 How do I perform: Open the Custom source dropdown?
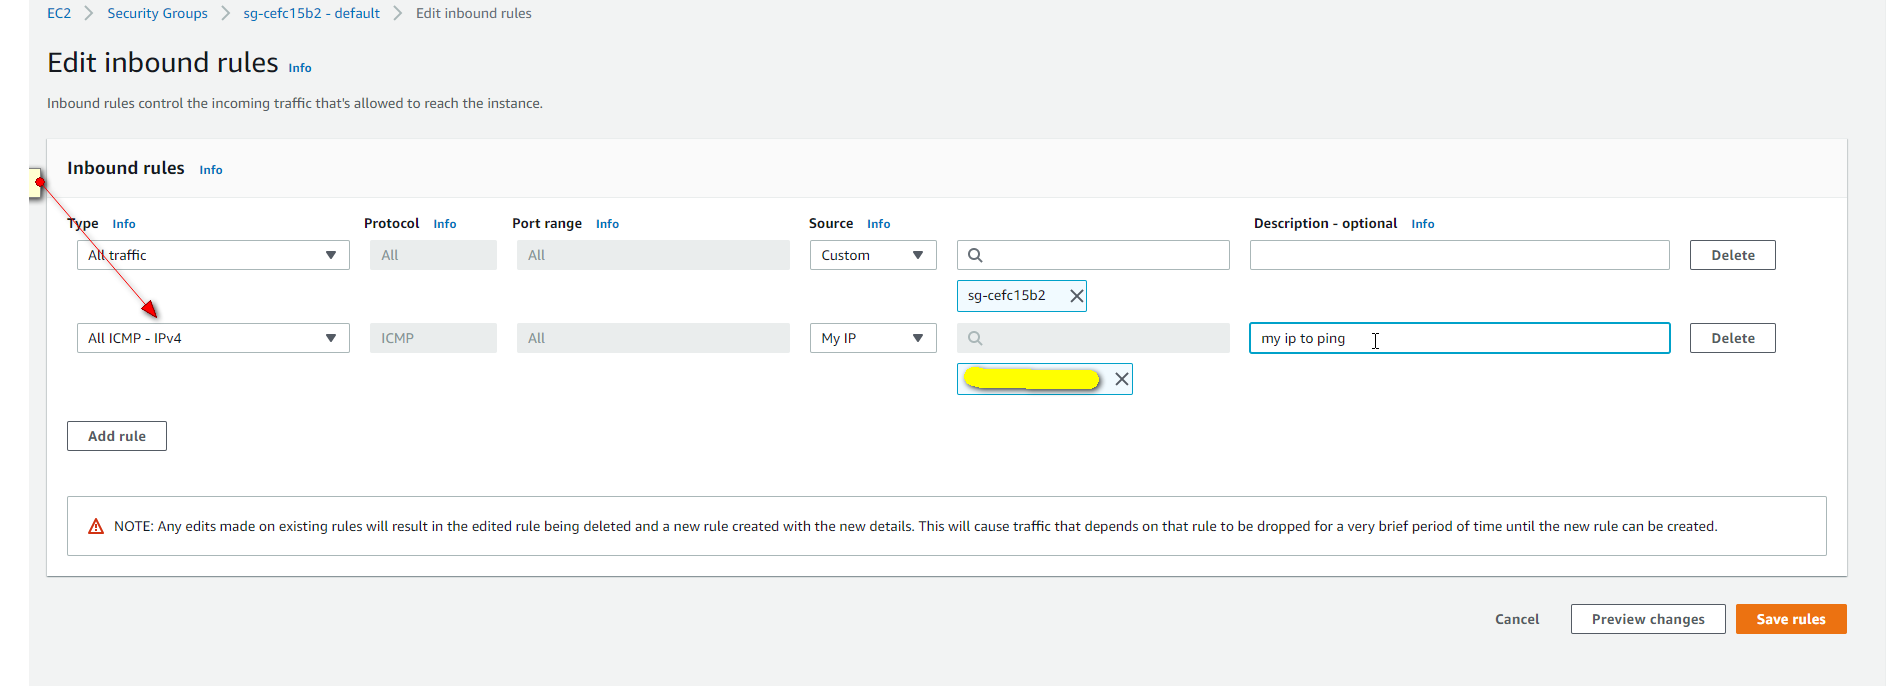[x=873, y=255]
